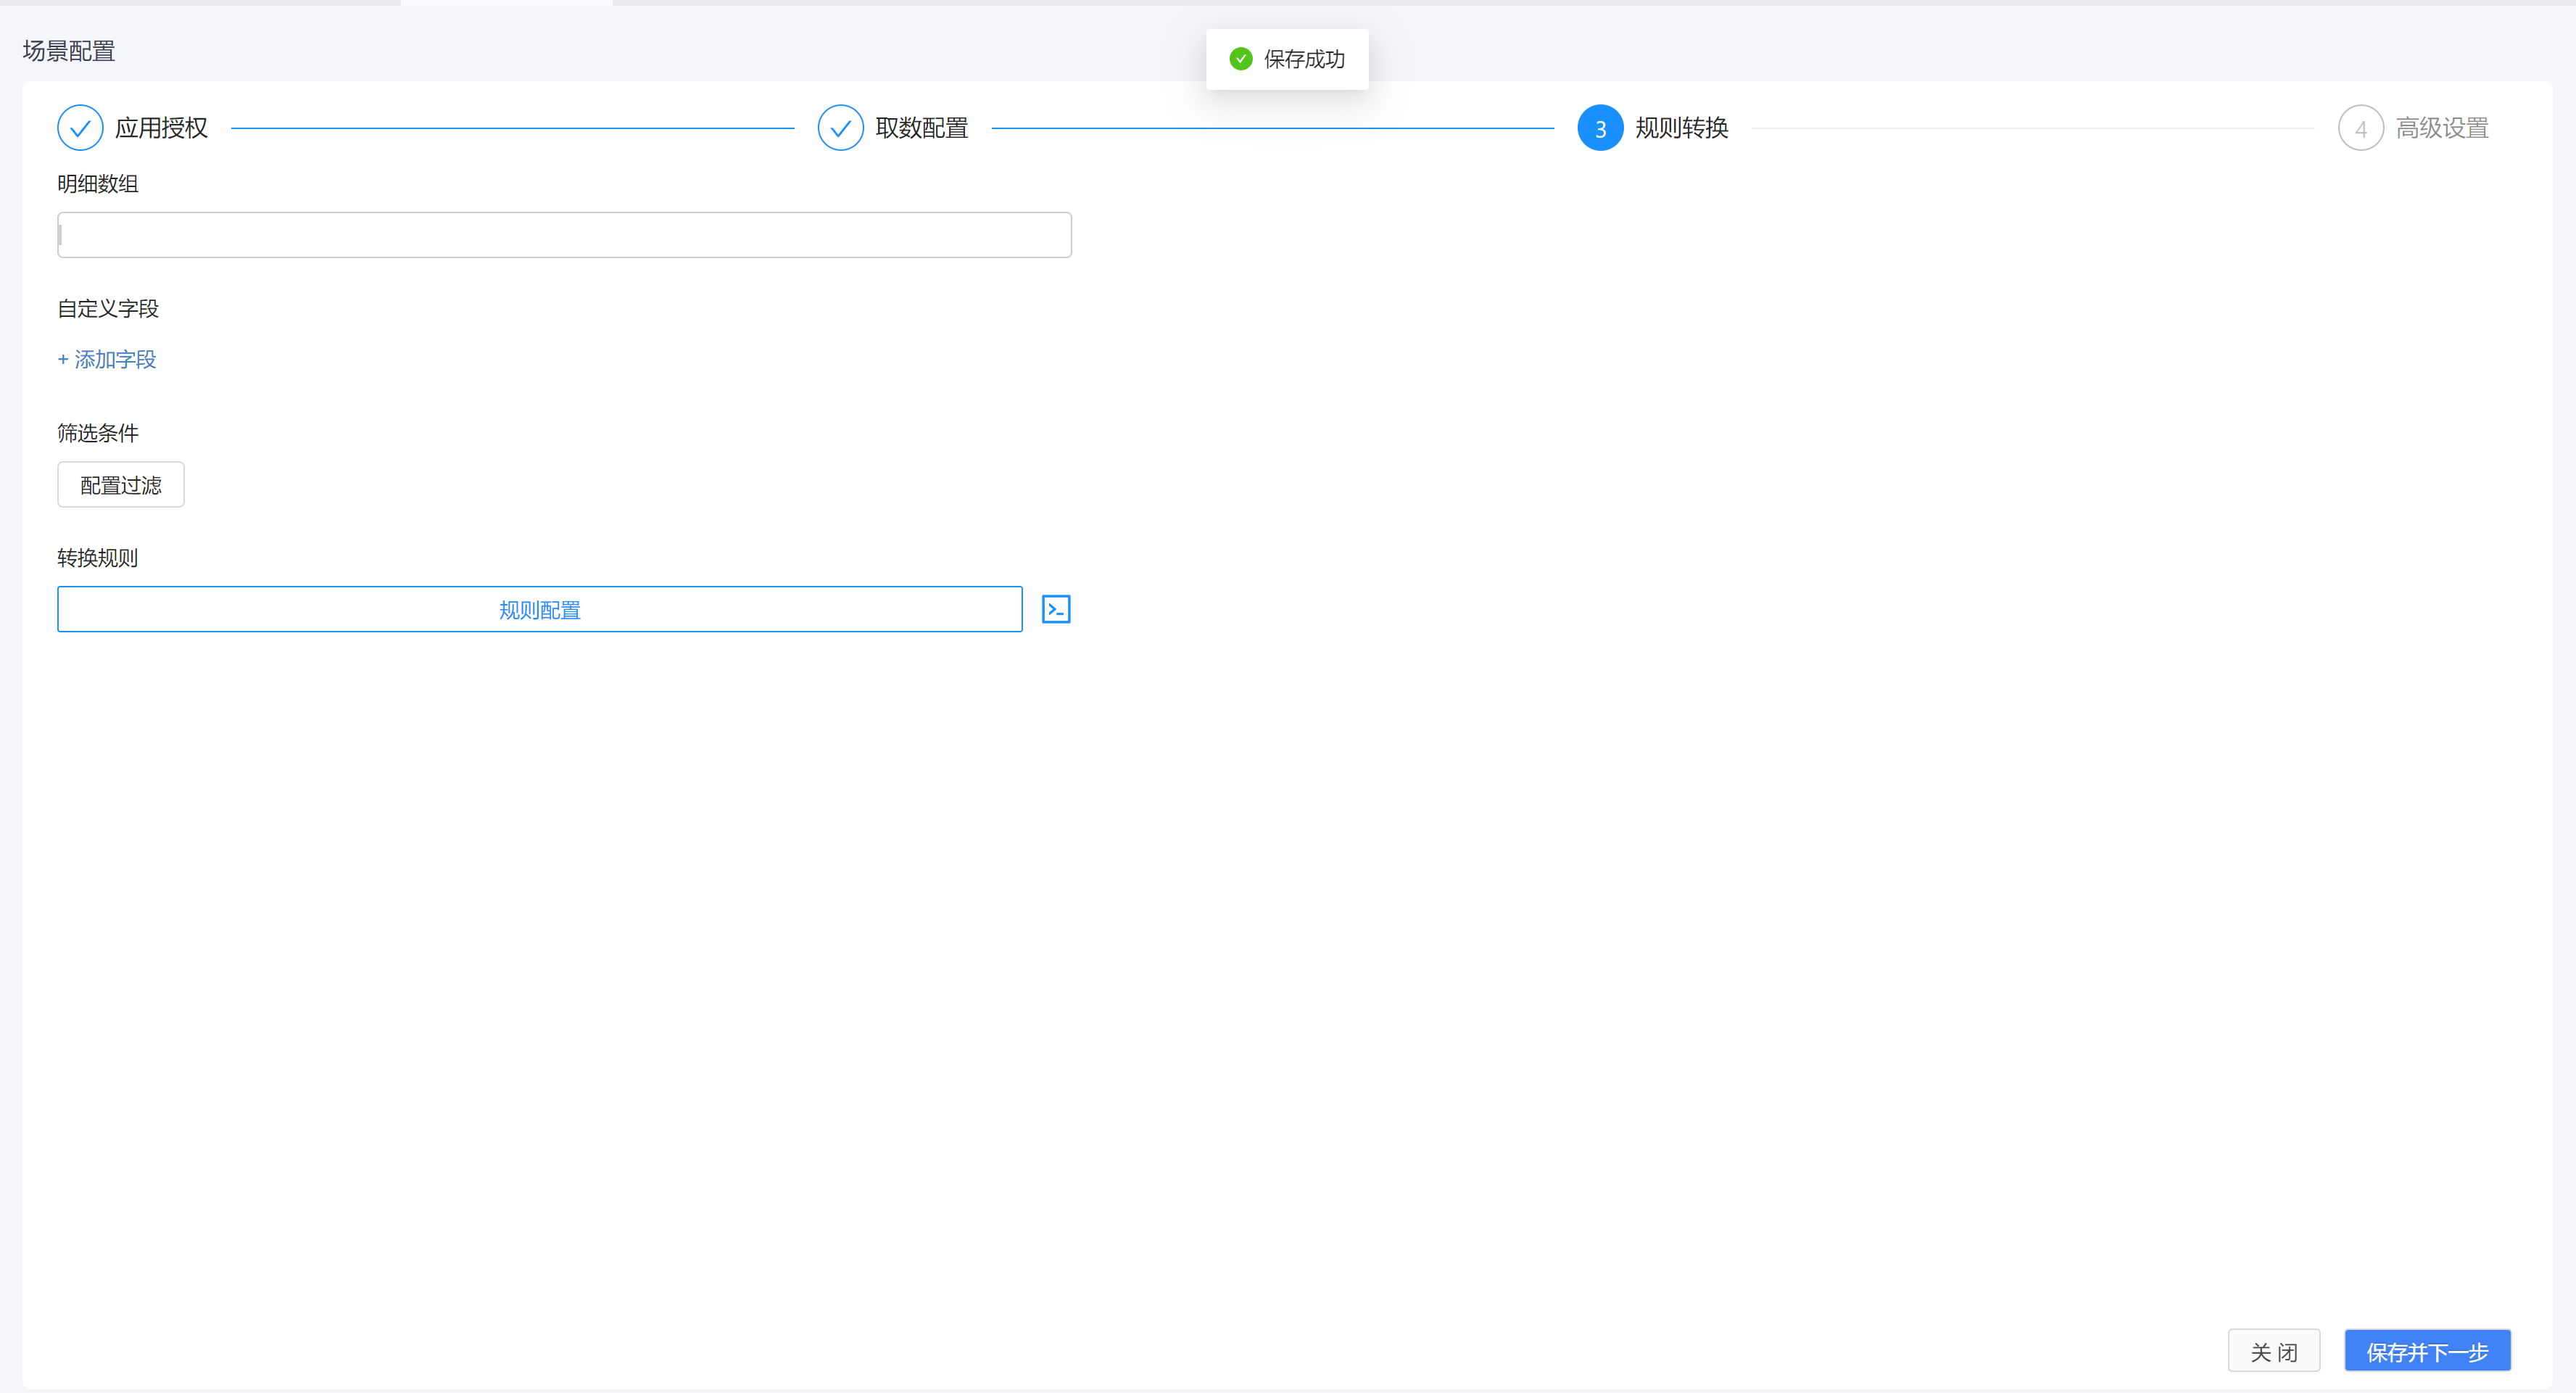Select the step 3 规则转换 circle

[x=1600, y=128]
